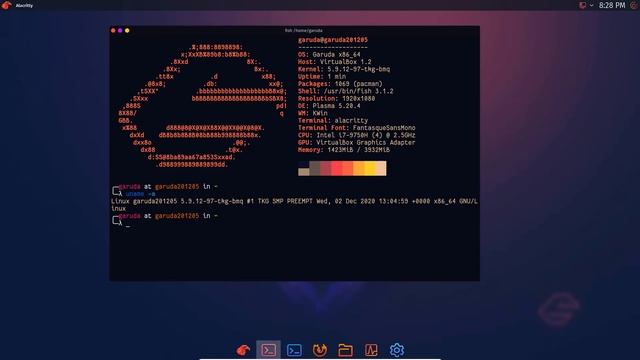Click the 'Terminal Font: FantasqueSansMono' line
The width and height of the screenshot is (640, 360).
(x=357, y=128)
